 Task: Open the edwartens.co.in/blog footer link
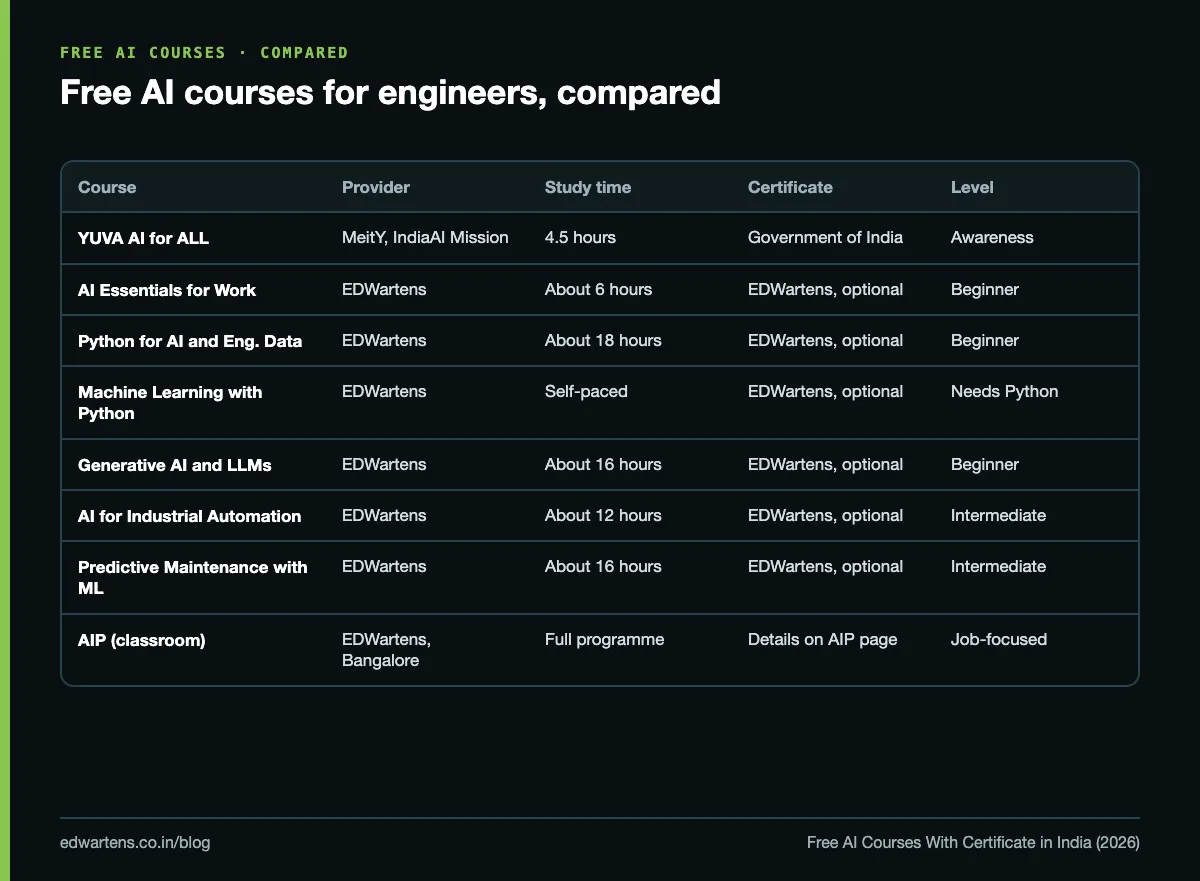(x=135, y=842)
